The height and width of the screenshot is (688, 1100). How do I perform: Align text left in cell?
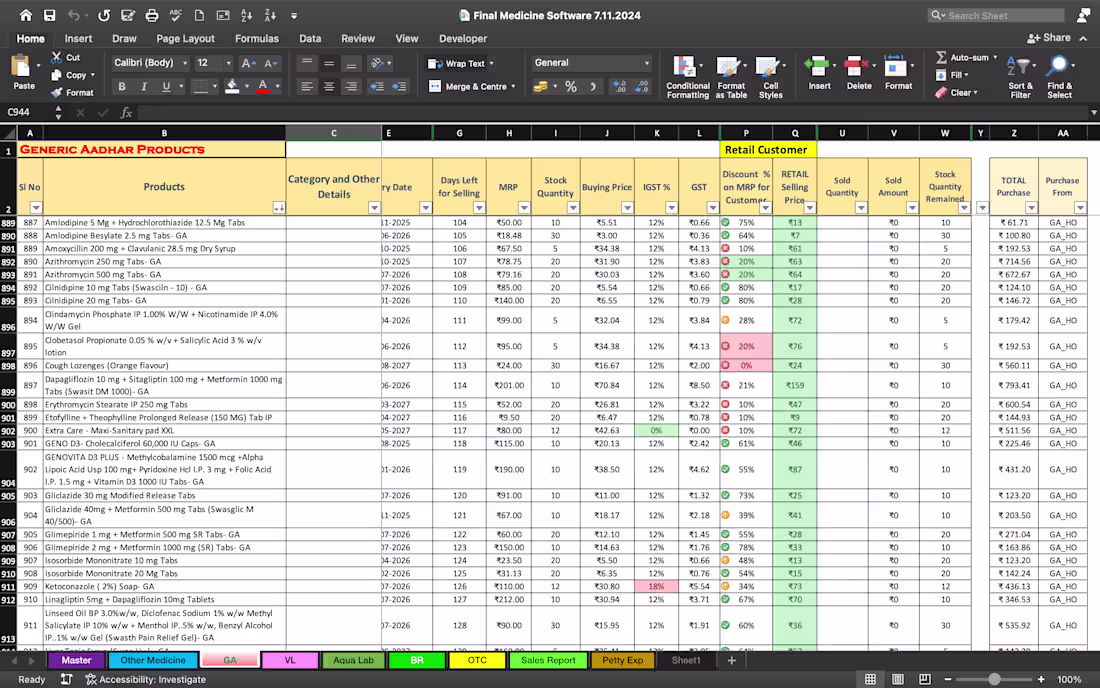(307, 86)
